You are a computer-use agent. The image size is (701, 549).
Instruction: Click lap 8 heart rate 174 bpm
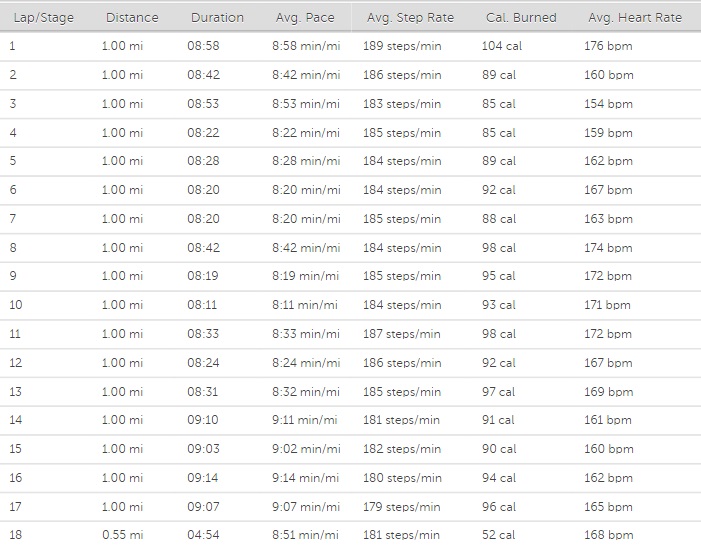click(x=608, y=248)
